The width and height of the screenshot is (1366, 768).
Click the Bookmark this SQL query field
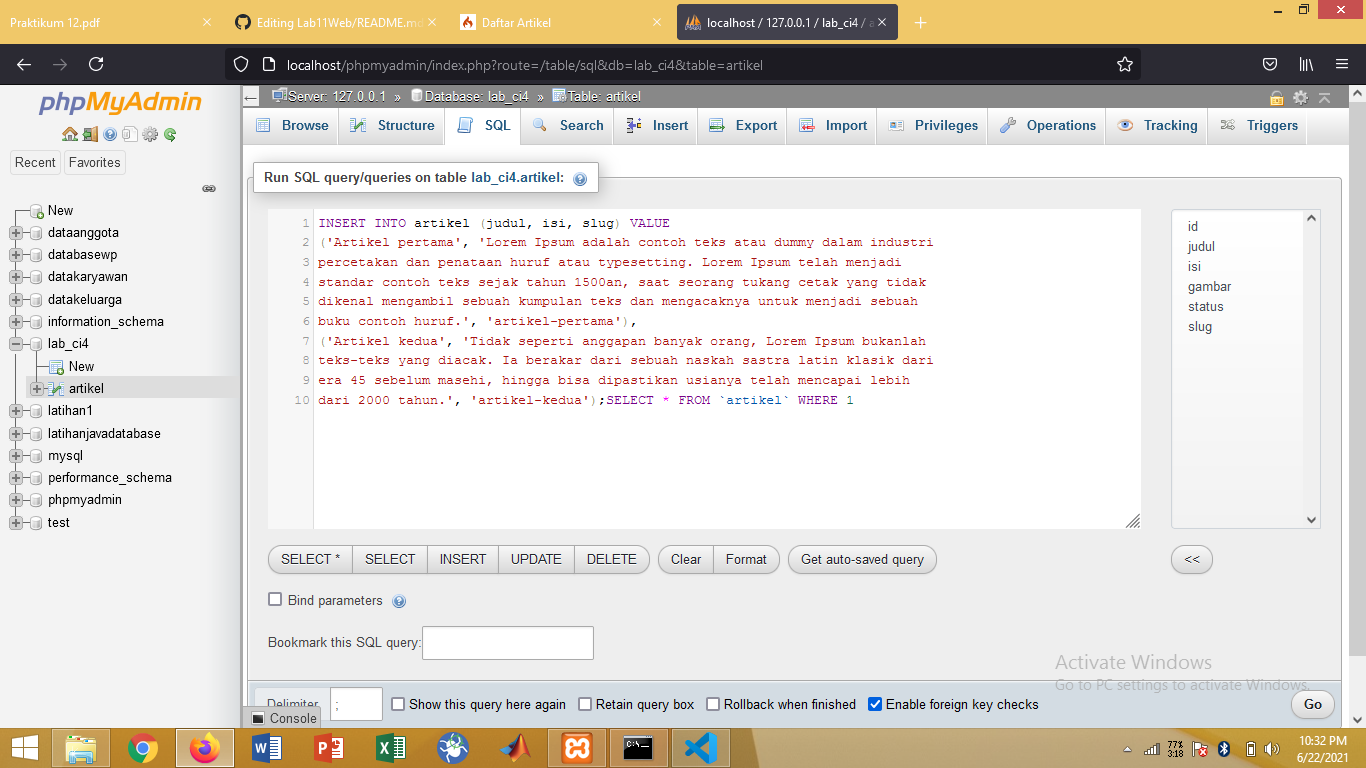pos(507,642)
